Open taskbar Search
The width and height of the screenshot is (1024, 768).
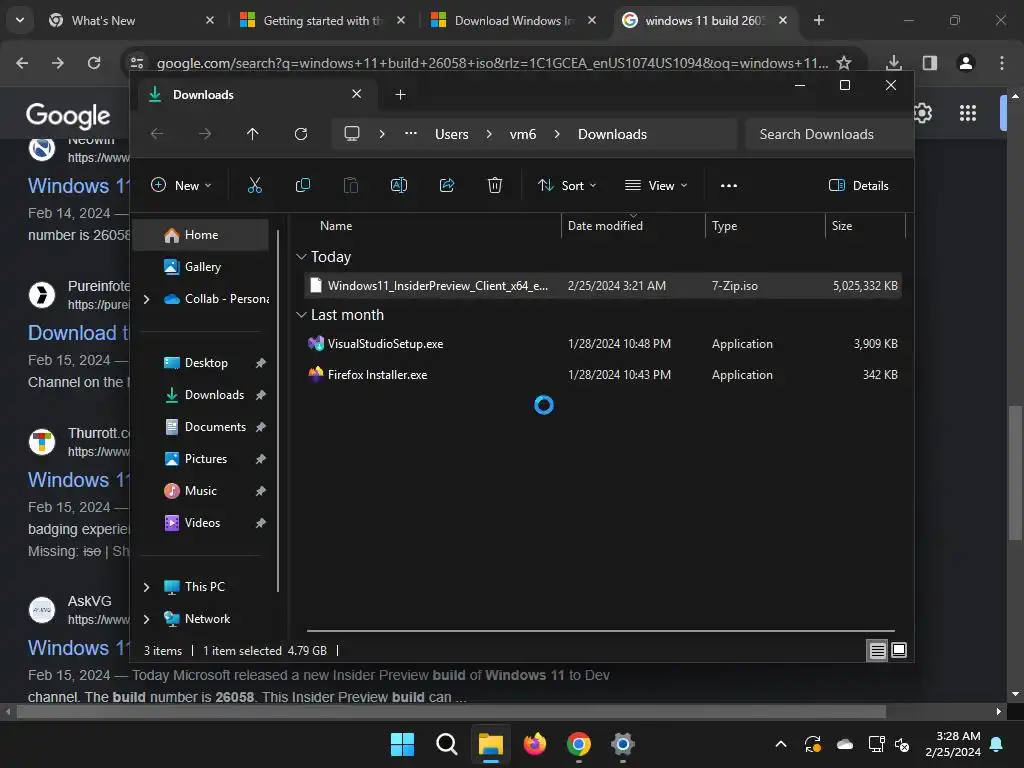(447, 744)
